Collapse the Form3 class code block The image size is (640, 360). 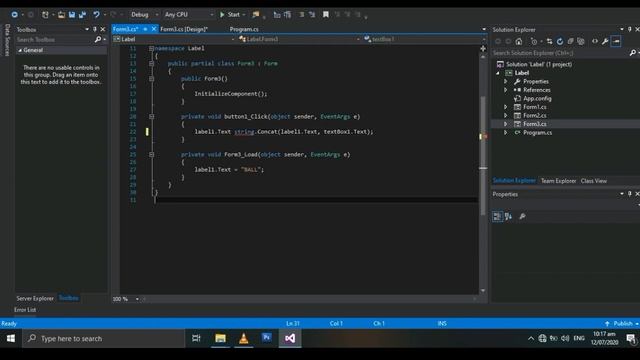[151, 64]
